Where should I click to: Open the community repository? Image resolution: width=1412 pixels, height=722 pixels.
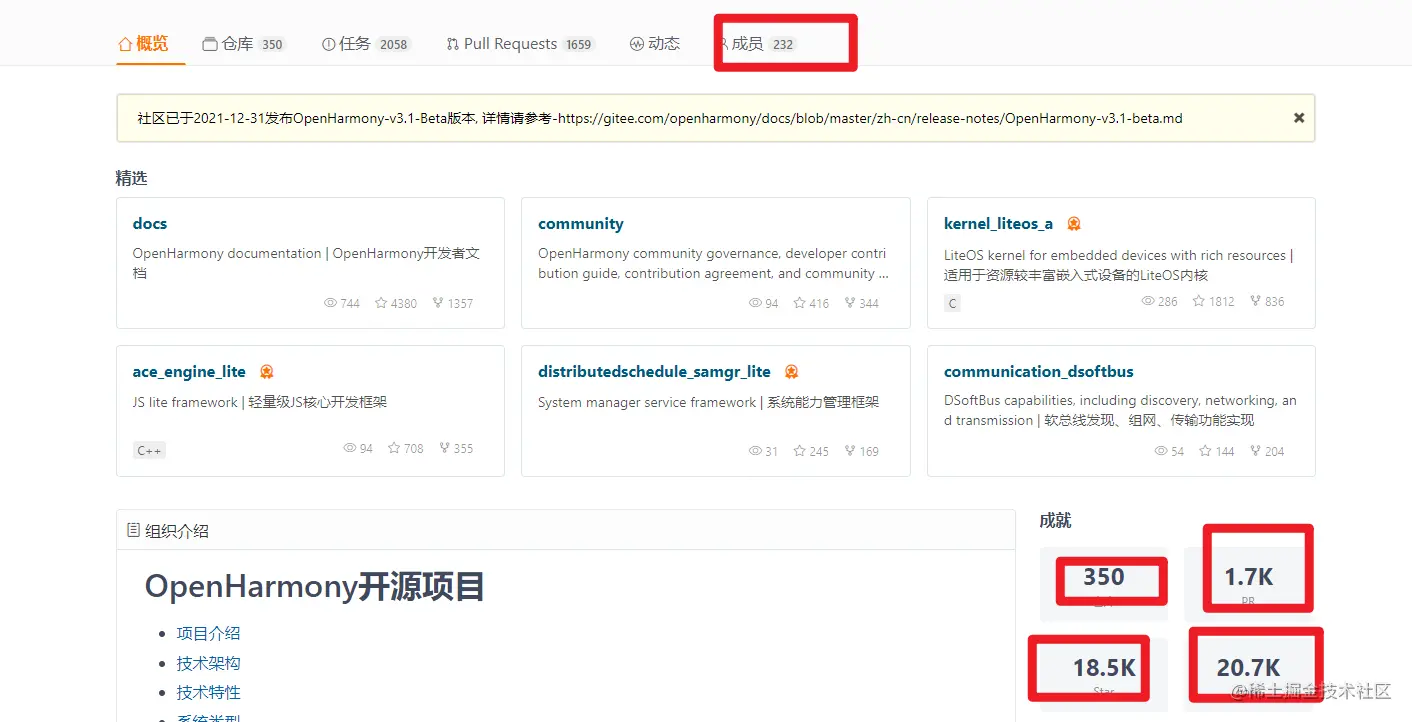click(581, 224)
